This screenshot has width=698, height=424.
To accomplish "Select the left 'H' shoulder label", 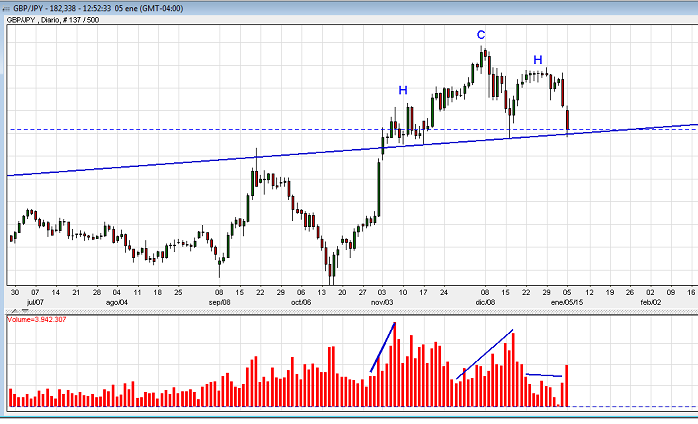I will [403, 90].
